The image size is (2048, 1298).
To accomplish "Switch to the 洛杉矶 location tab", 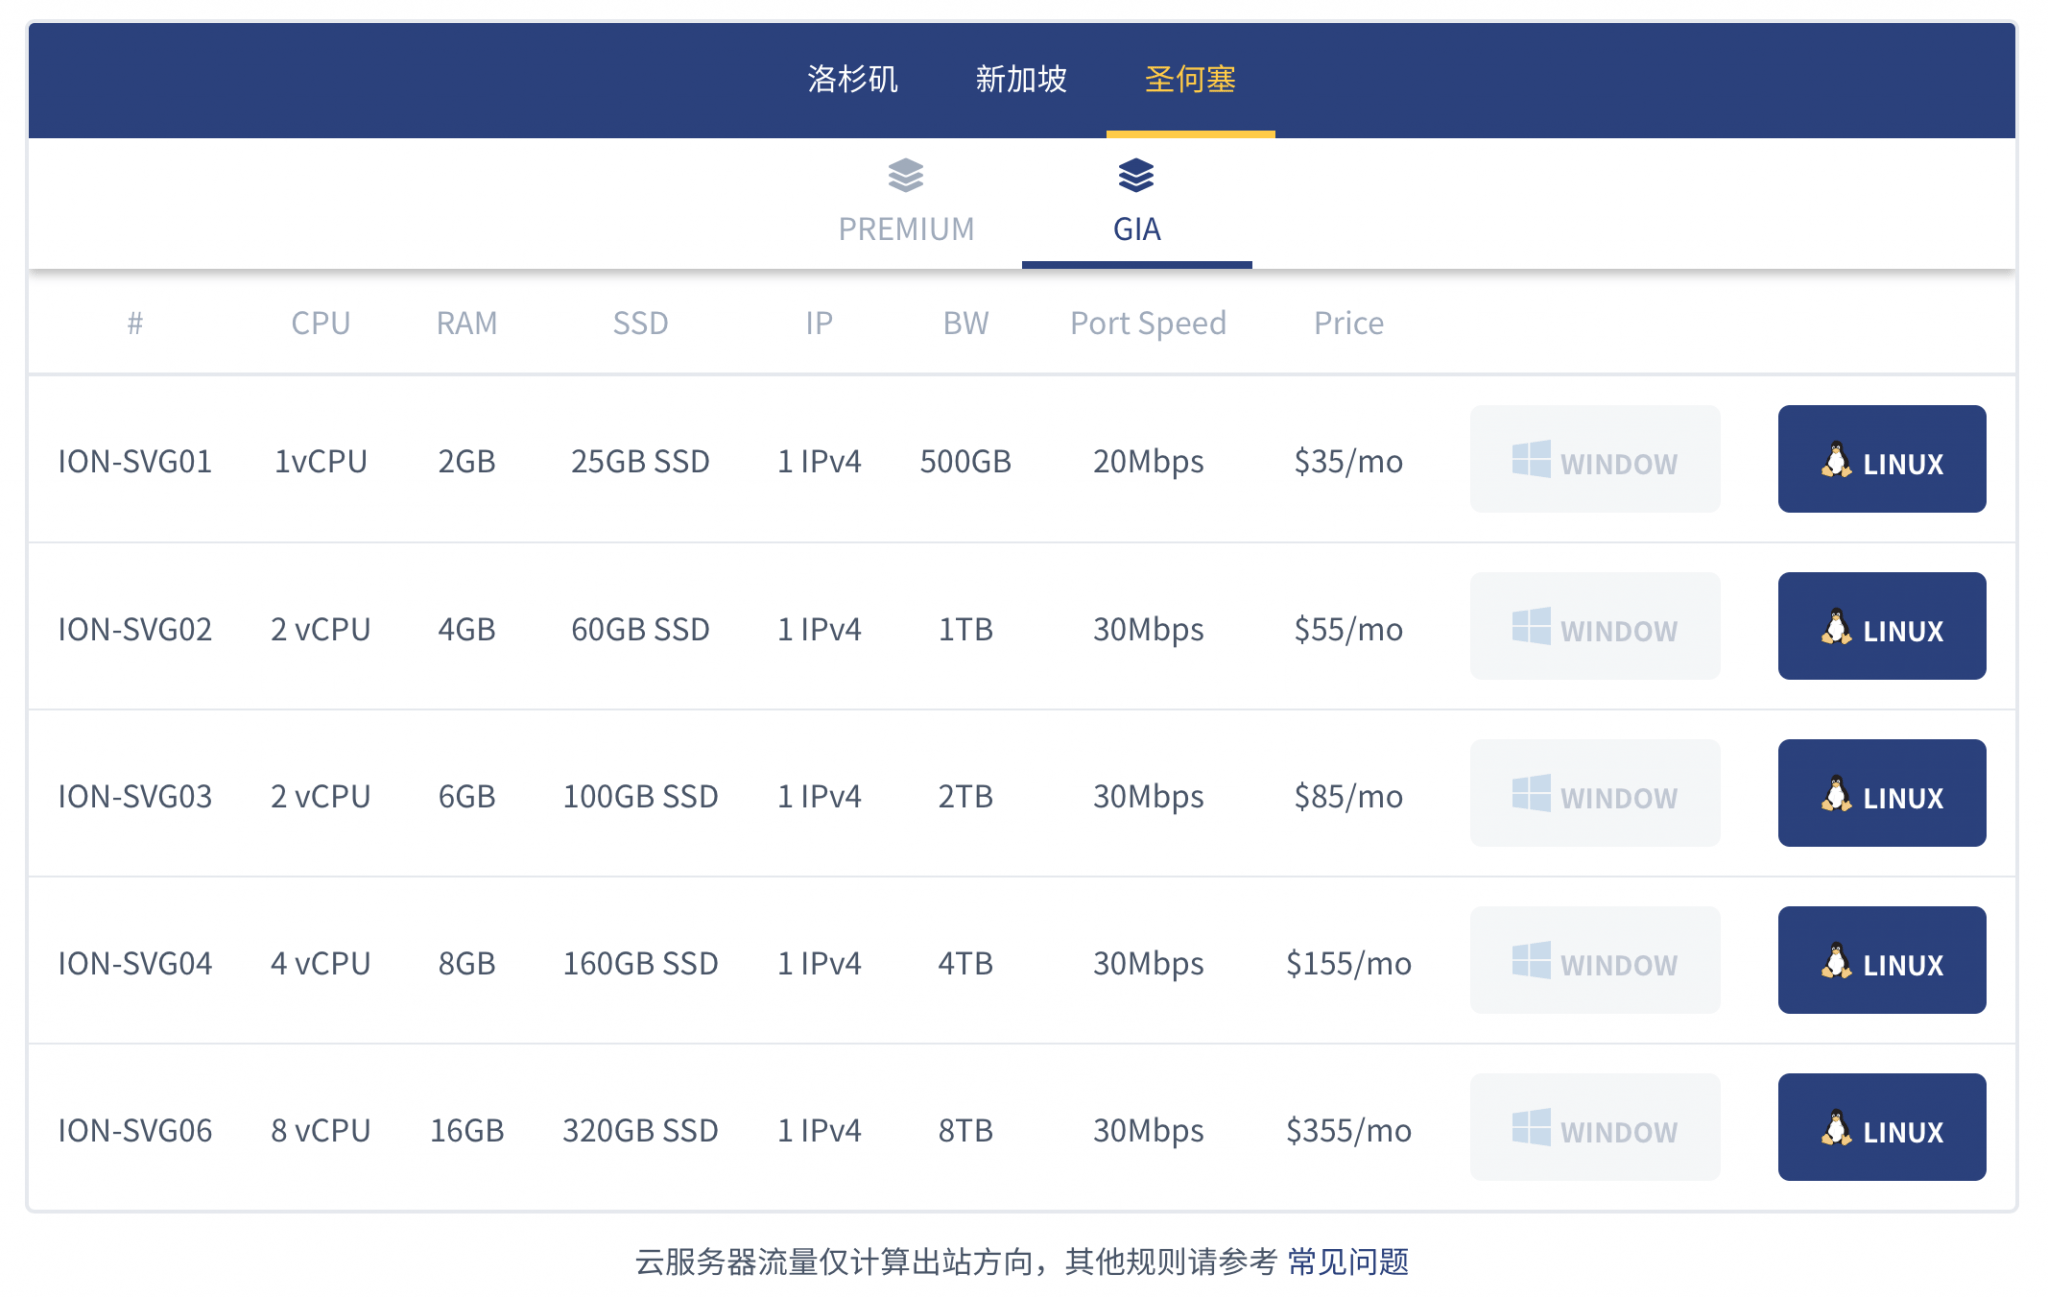I will 852,79.
